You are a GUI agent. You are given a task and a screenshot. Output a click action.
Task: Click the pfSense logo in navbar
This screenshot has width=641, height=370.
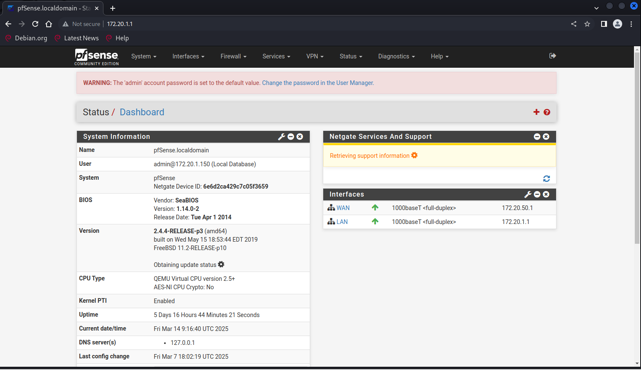pos(96,57)
